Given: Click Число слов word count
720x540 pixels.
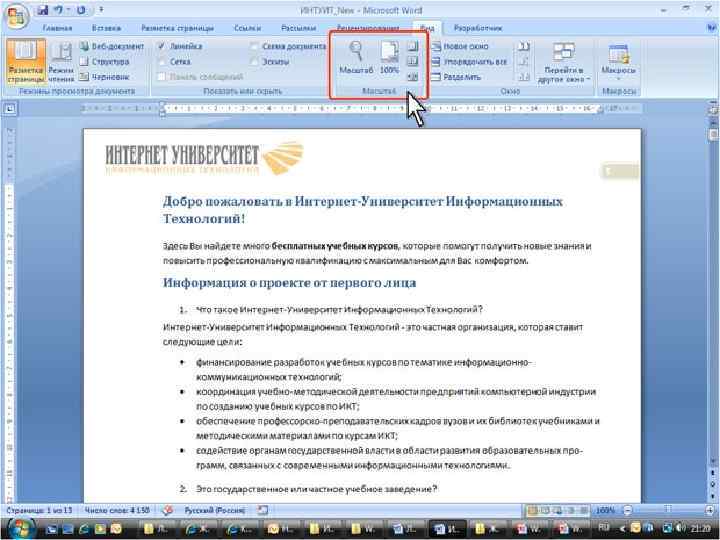Looking at the screenshot, I should point(117,510).
